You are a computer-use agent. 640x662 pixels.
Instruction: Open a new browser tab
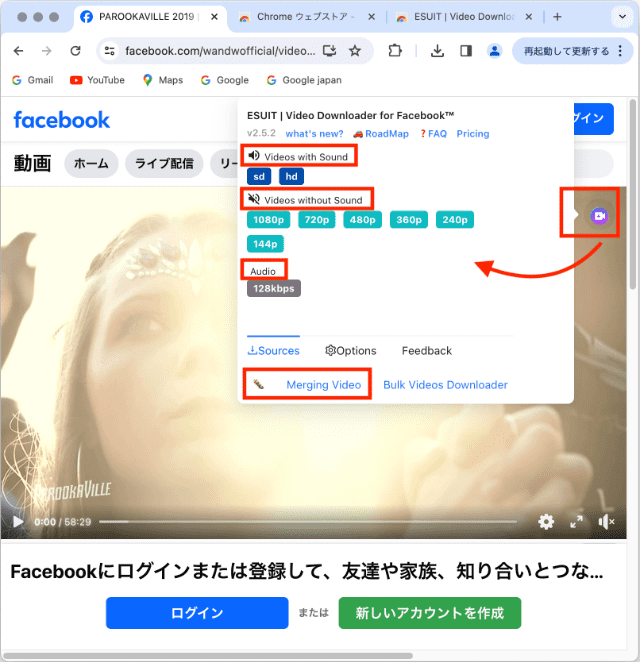pyautogui.click(x=557, y=17)
